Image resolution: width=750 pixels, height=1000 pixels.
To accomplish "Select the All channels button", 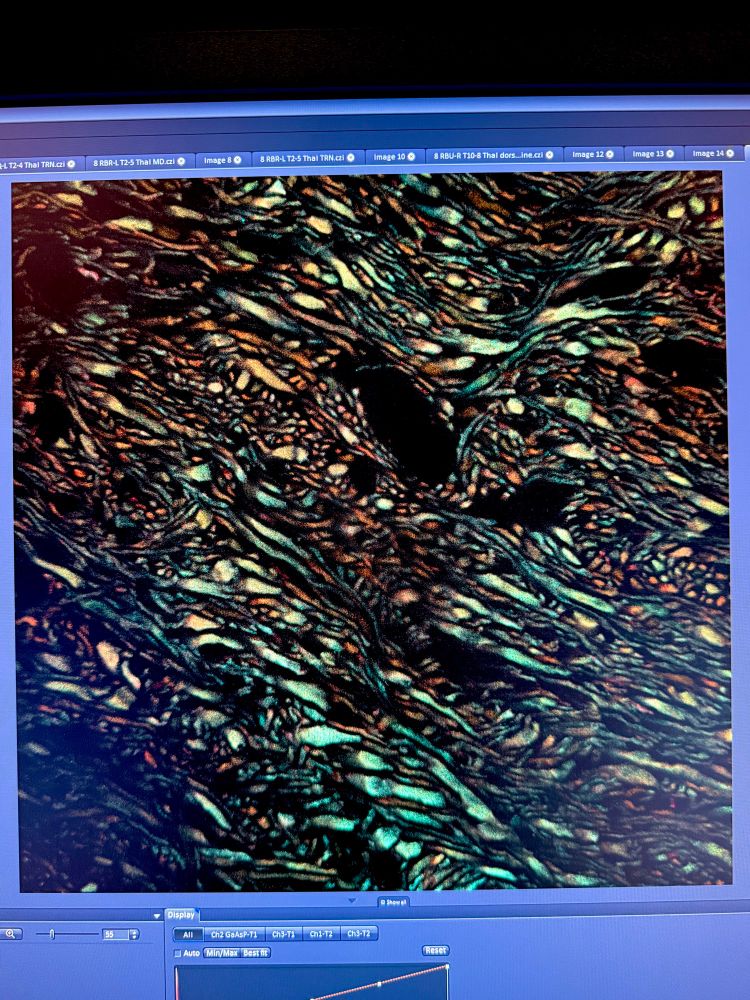I will click(x=188, y=934).
